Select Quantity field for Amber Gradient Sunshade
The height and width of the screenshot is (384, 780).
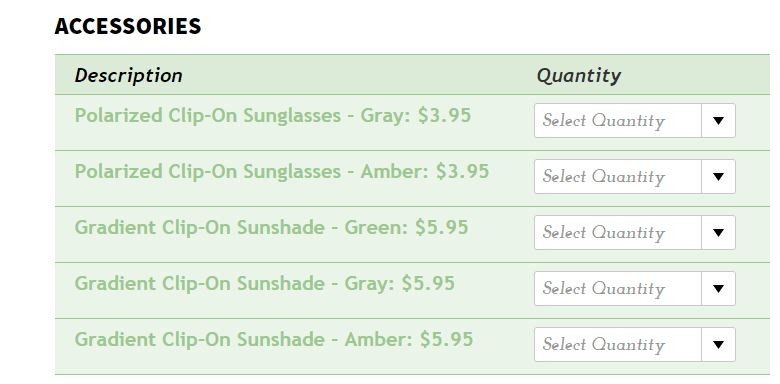(635, 344)
